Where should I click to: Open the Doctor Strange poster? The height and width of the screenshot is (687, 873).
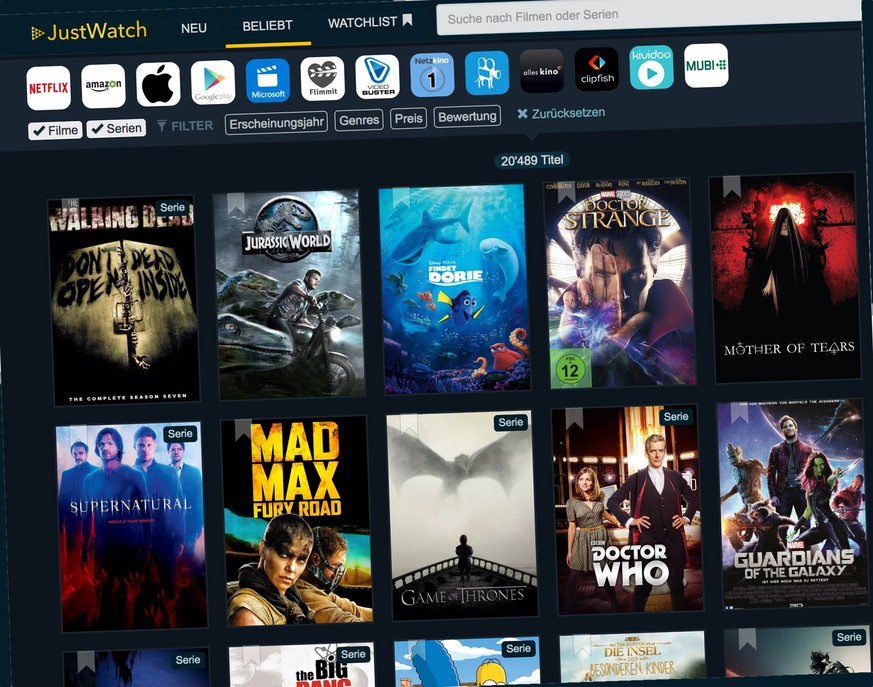(620, 283)
